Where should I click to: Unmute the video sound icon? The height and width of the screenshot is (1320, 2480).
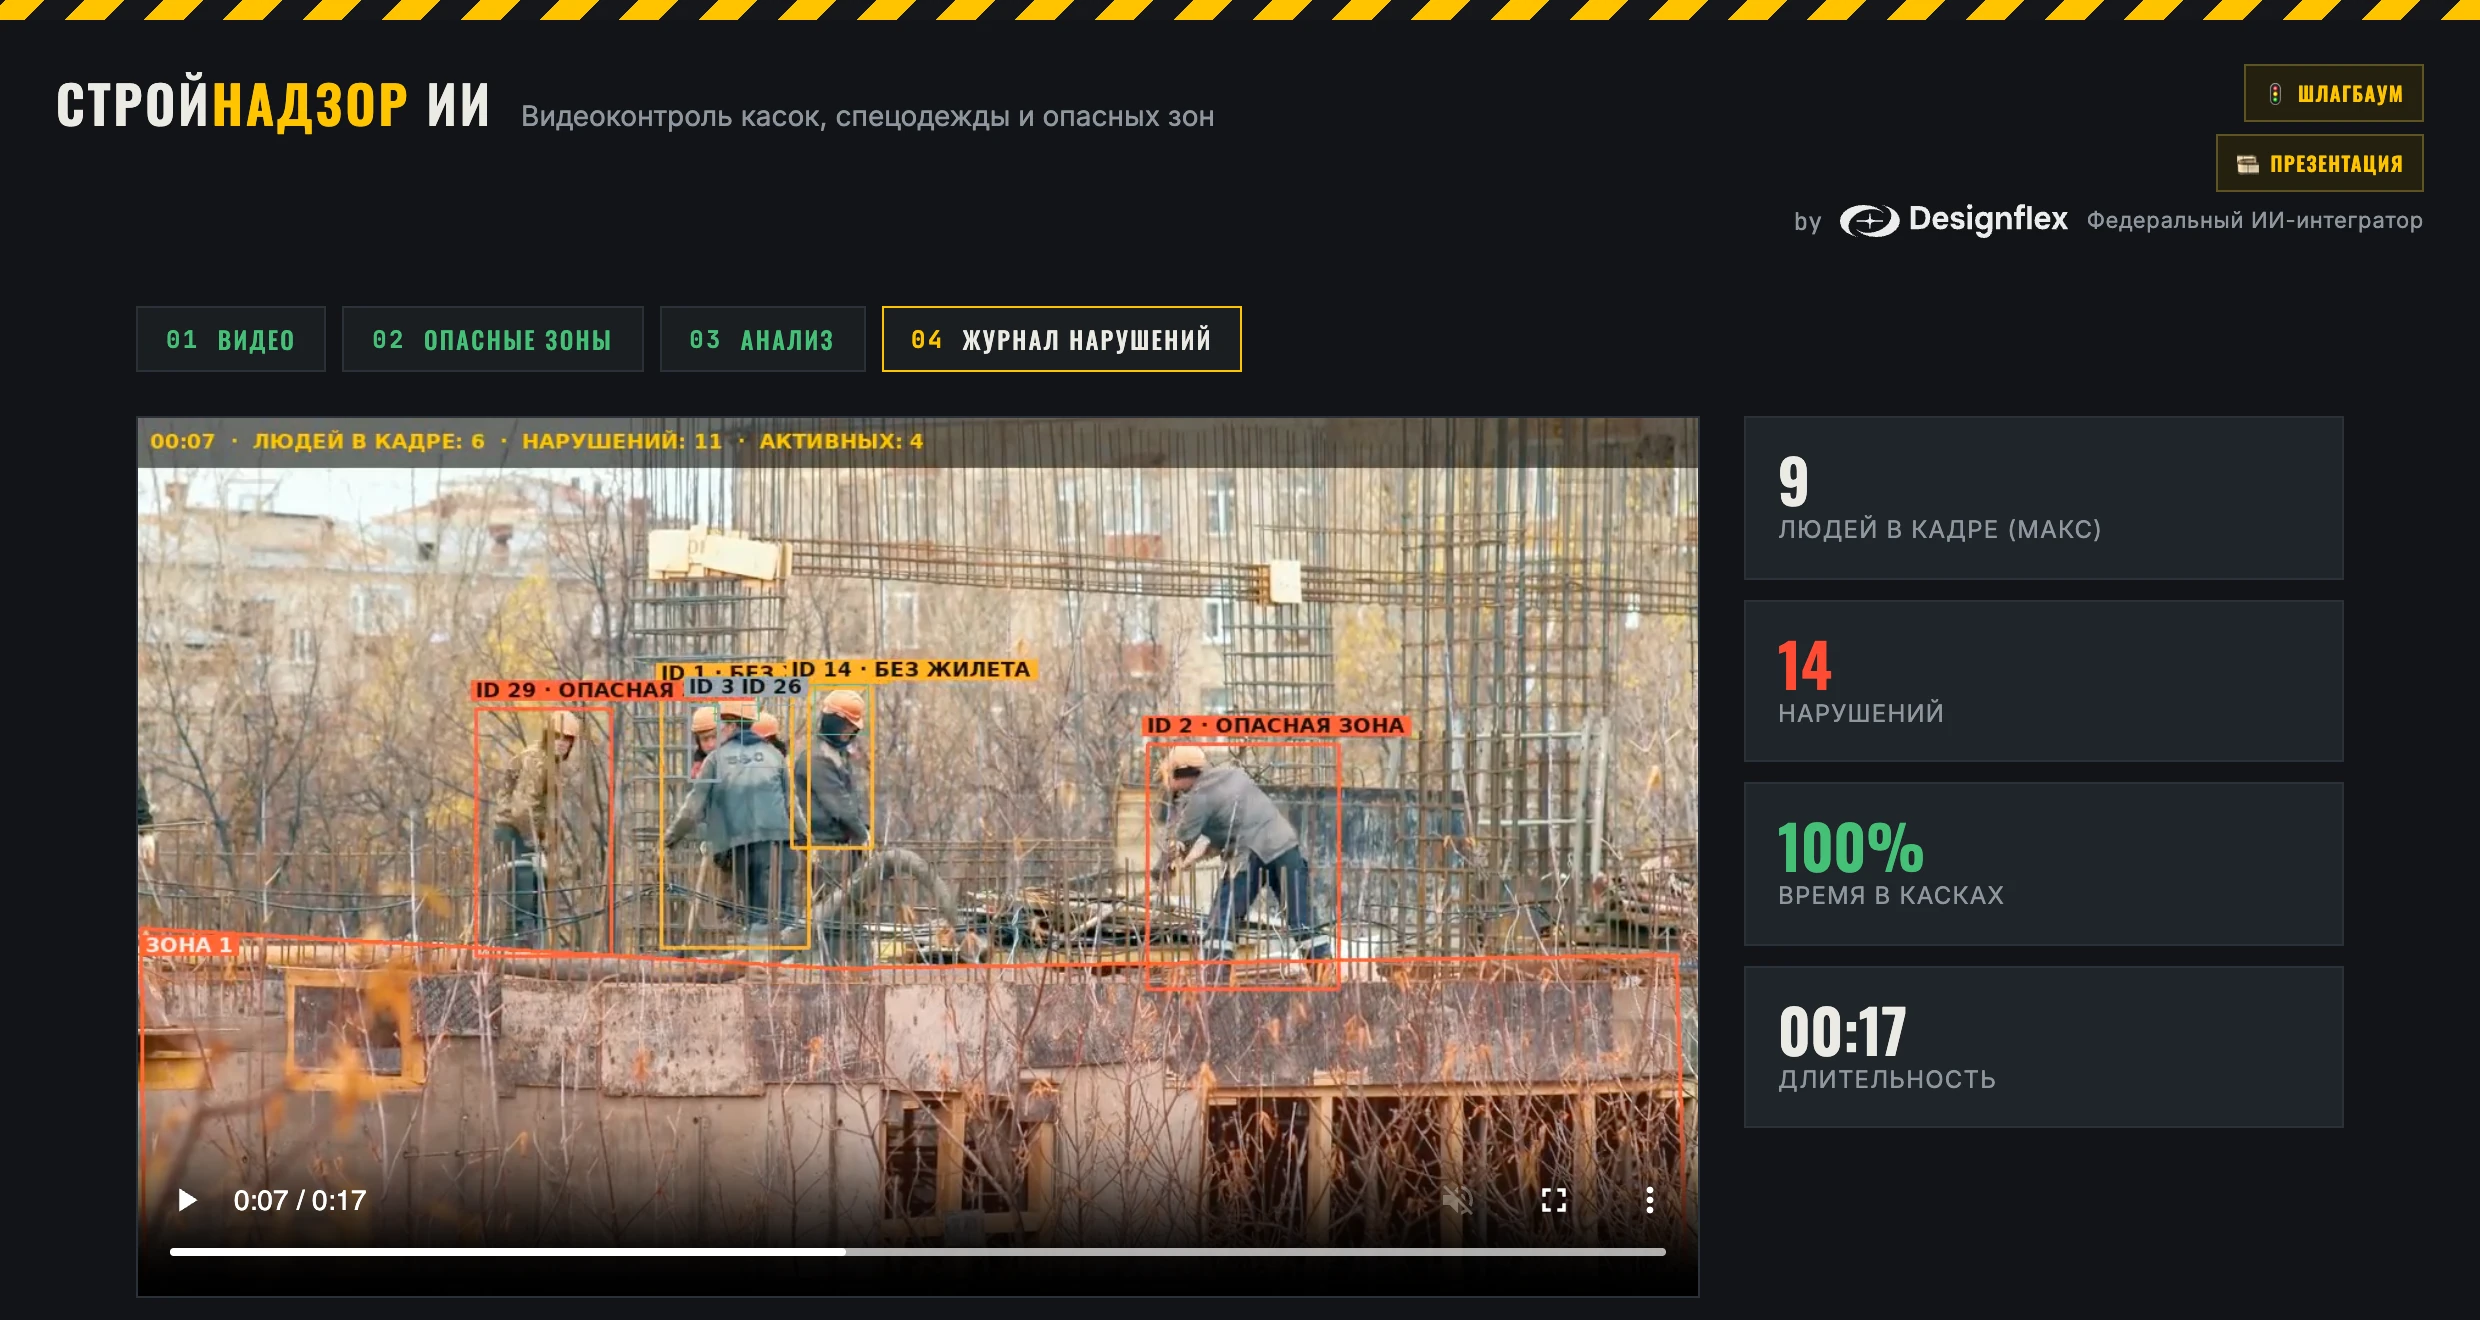point(1457,1200)
